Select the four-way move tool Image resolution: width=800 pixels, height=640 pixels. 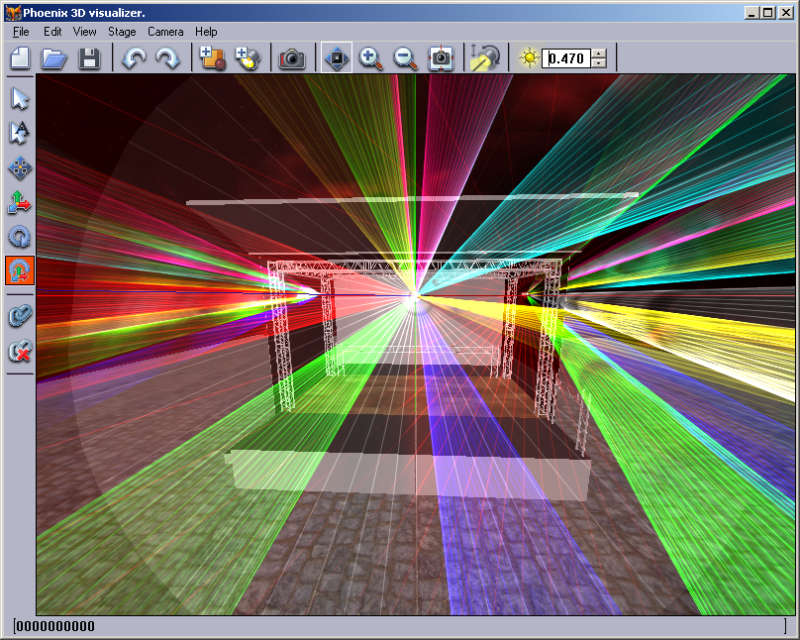20,168
